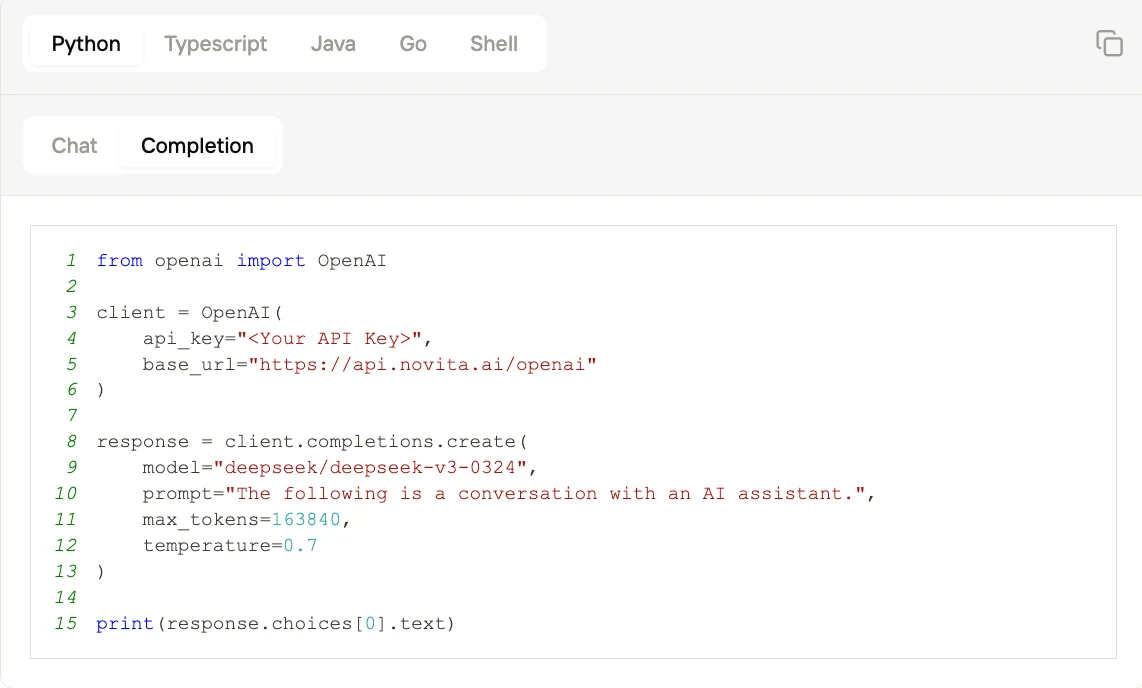Switch to the Typescript tab
Image resolution: width=1142 pixels, height=688 pixels.
click(x=216, y=44)
